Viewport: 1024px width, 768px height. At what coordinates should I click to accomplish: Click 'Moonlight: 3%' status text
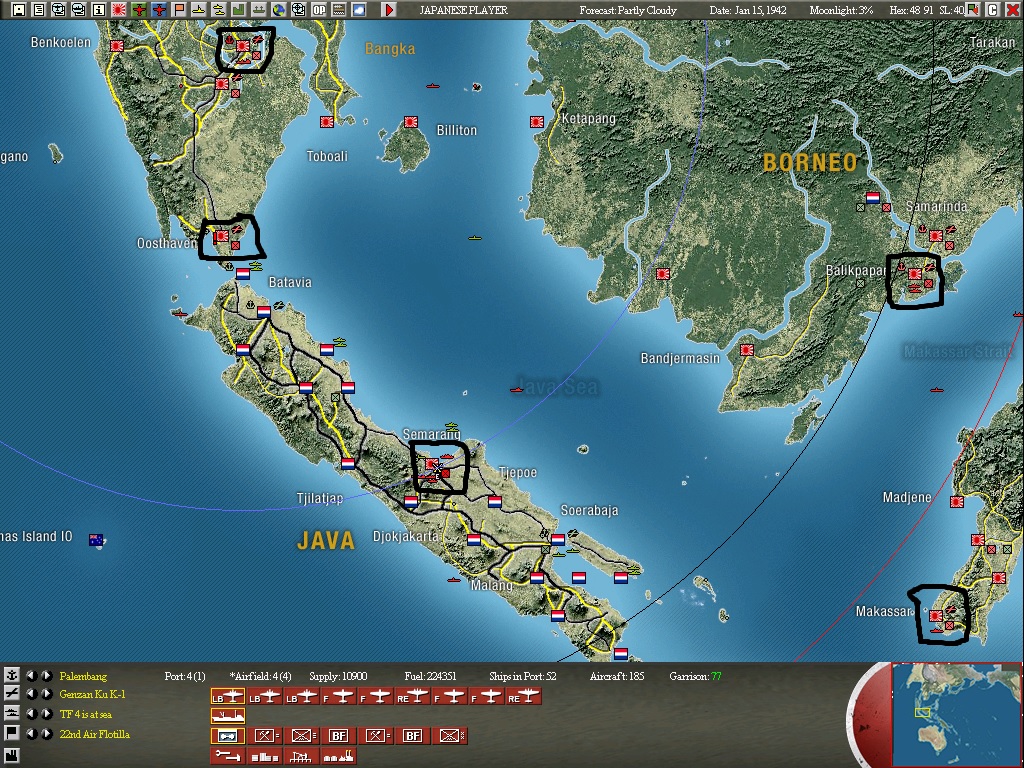point(841,10)
